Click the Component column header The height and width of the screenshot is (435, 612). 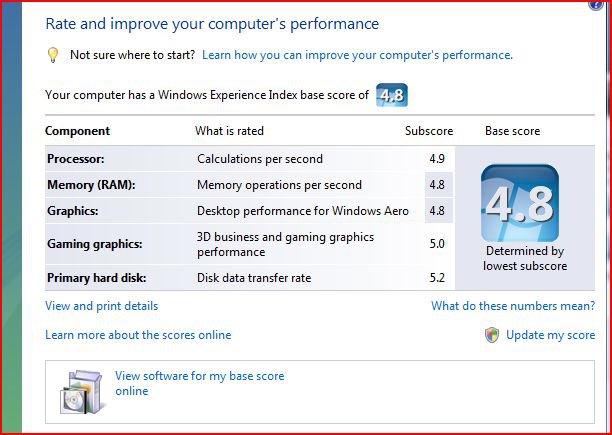[77, 131]
